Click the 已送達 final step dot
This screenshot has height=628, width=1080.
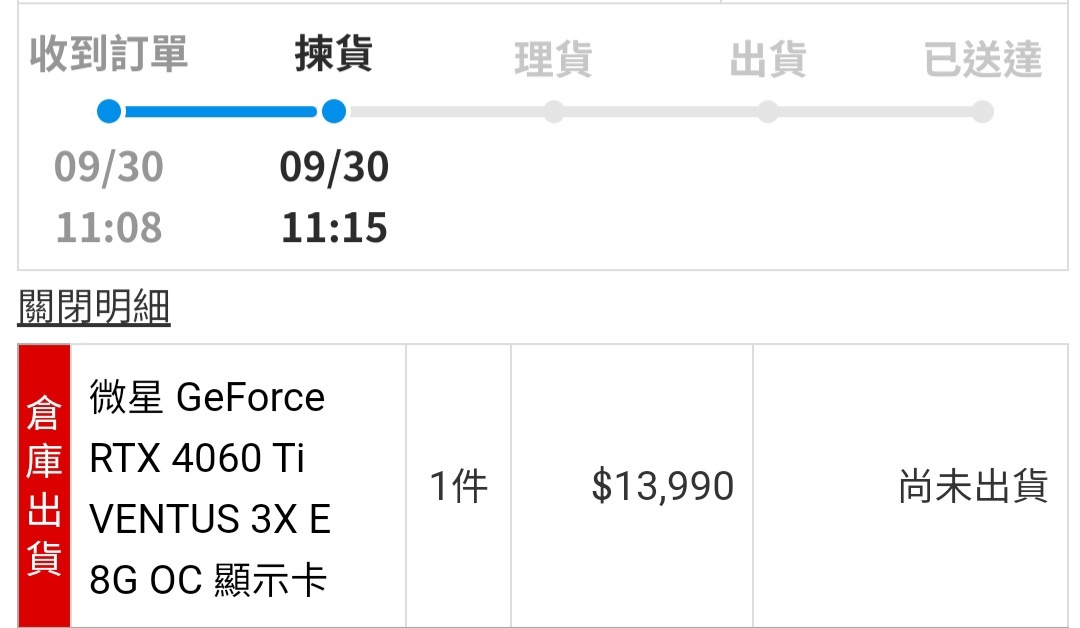tap(982, 111)
